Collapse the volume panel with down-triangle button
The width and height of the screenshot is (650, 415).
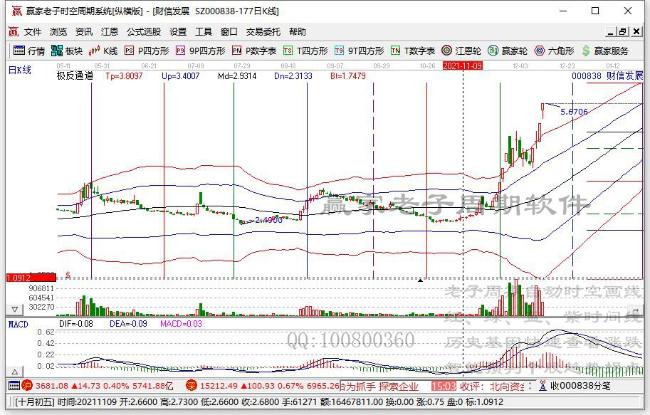point(15,309)
